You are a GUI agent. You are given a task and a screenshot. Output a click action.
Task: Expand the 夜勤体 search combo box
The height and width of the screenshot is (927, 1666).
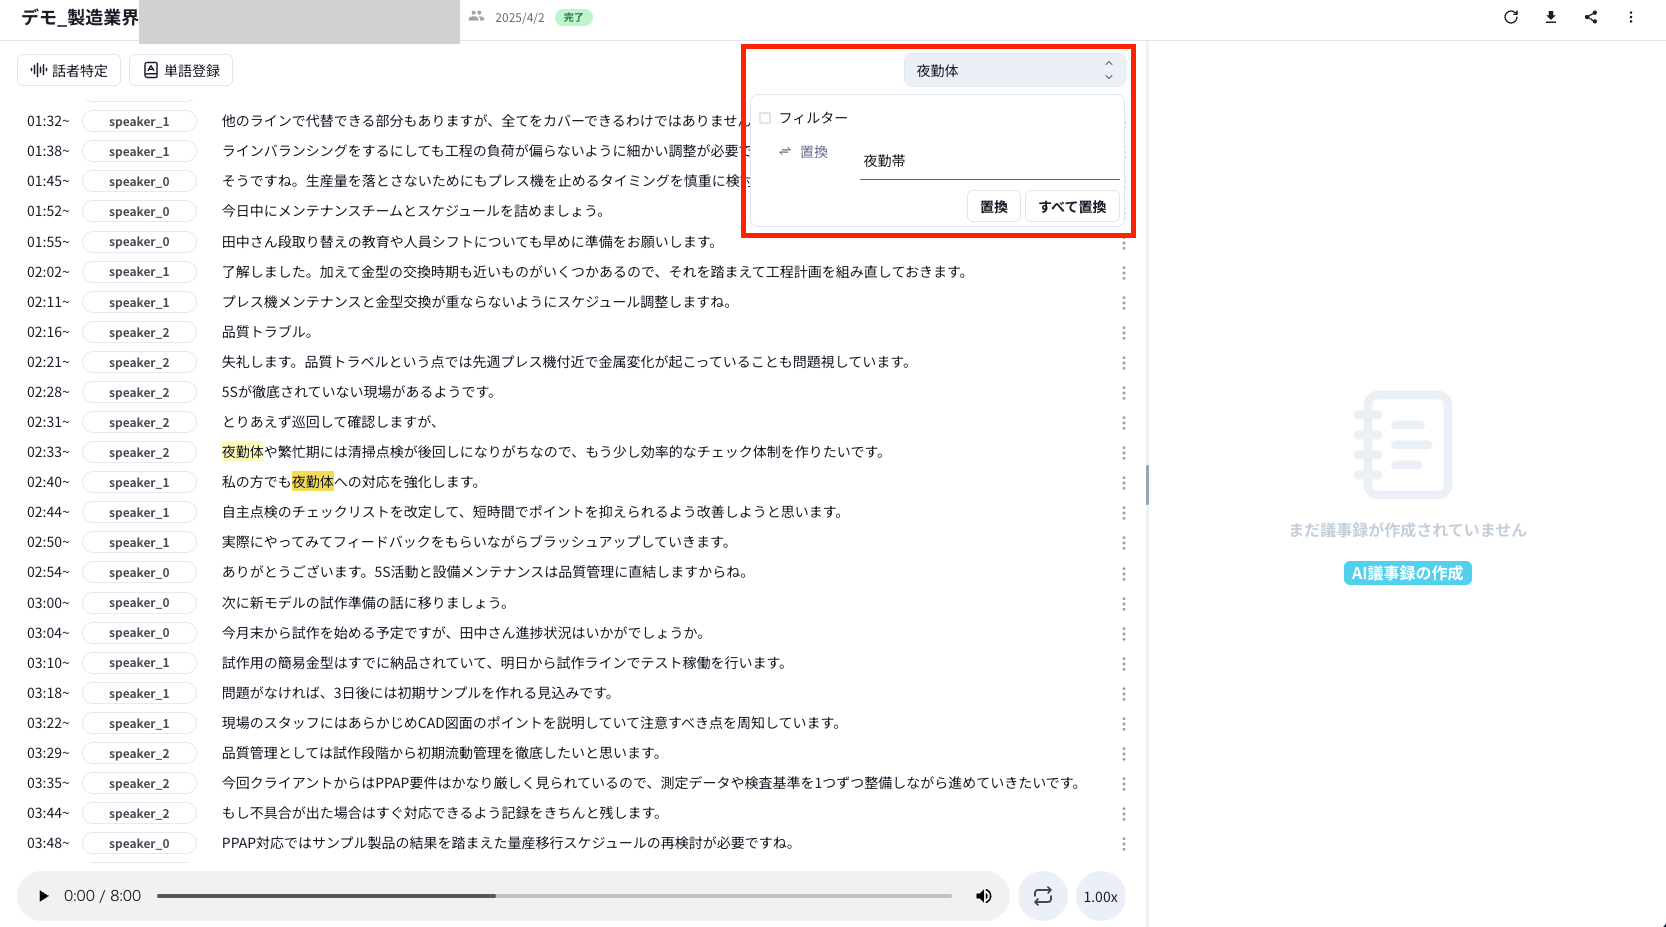tap(1014, 71)
